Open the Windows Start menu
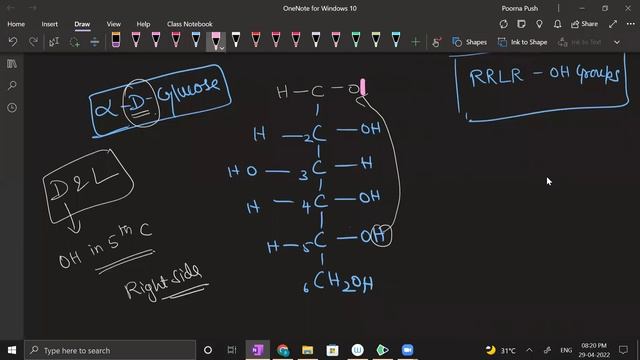This screenshot has width=640, height=360. [12, 350]
